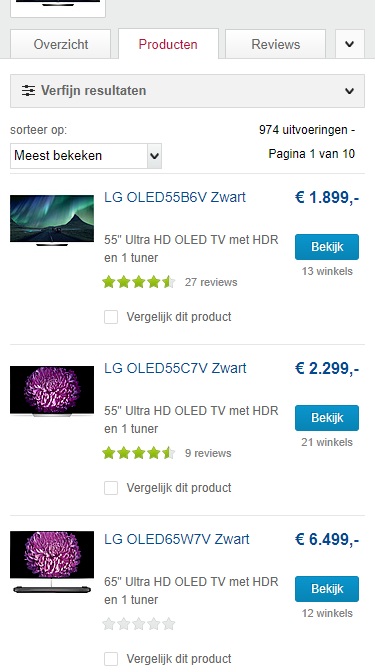Image resolution: width=375 pixels, height=667 pixels.
Task: Click Bekijk button for €1.899 LG OLED55B6V
Action: coord(327,247)
